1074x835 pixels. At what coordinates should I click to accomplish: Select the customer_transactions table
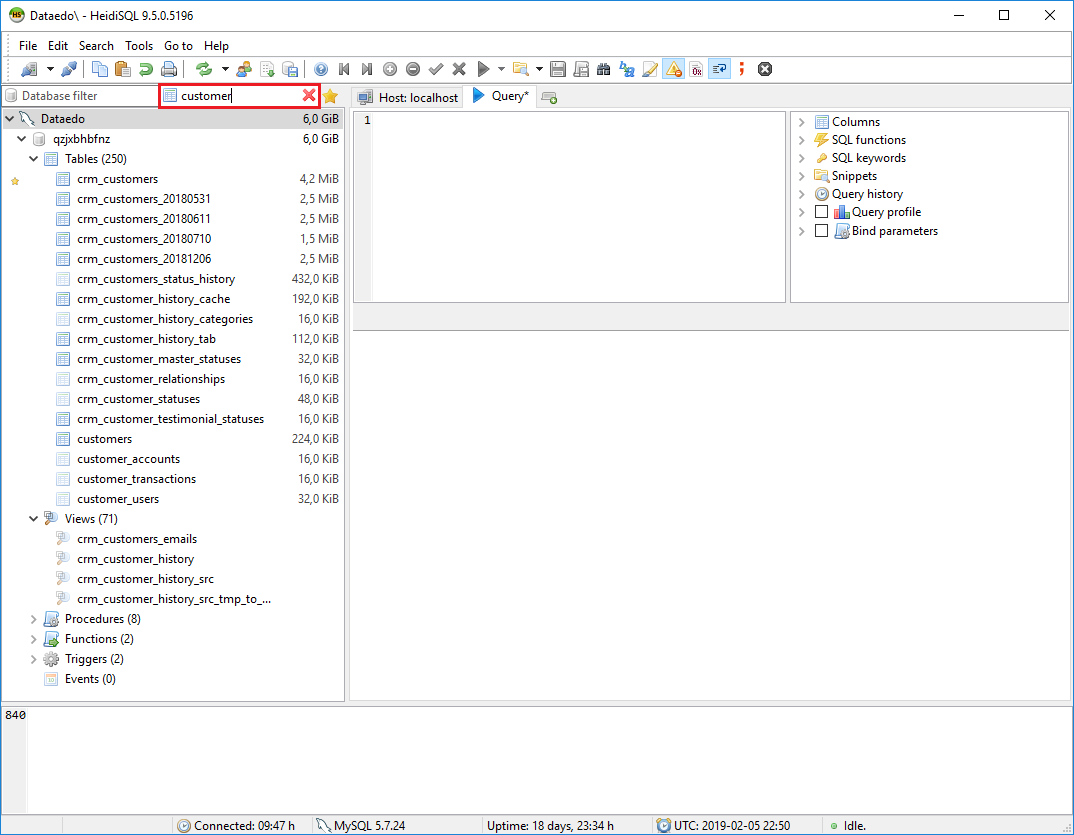136,479
